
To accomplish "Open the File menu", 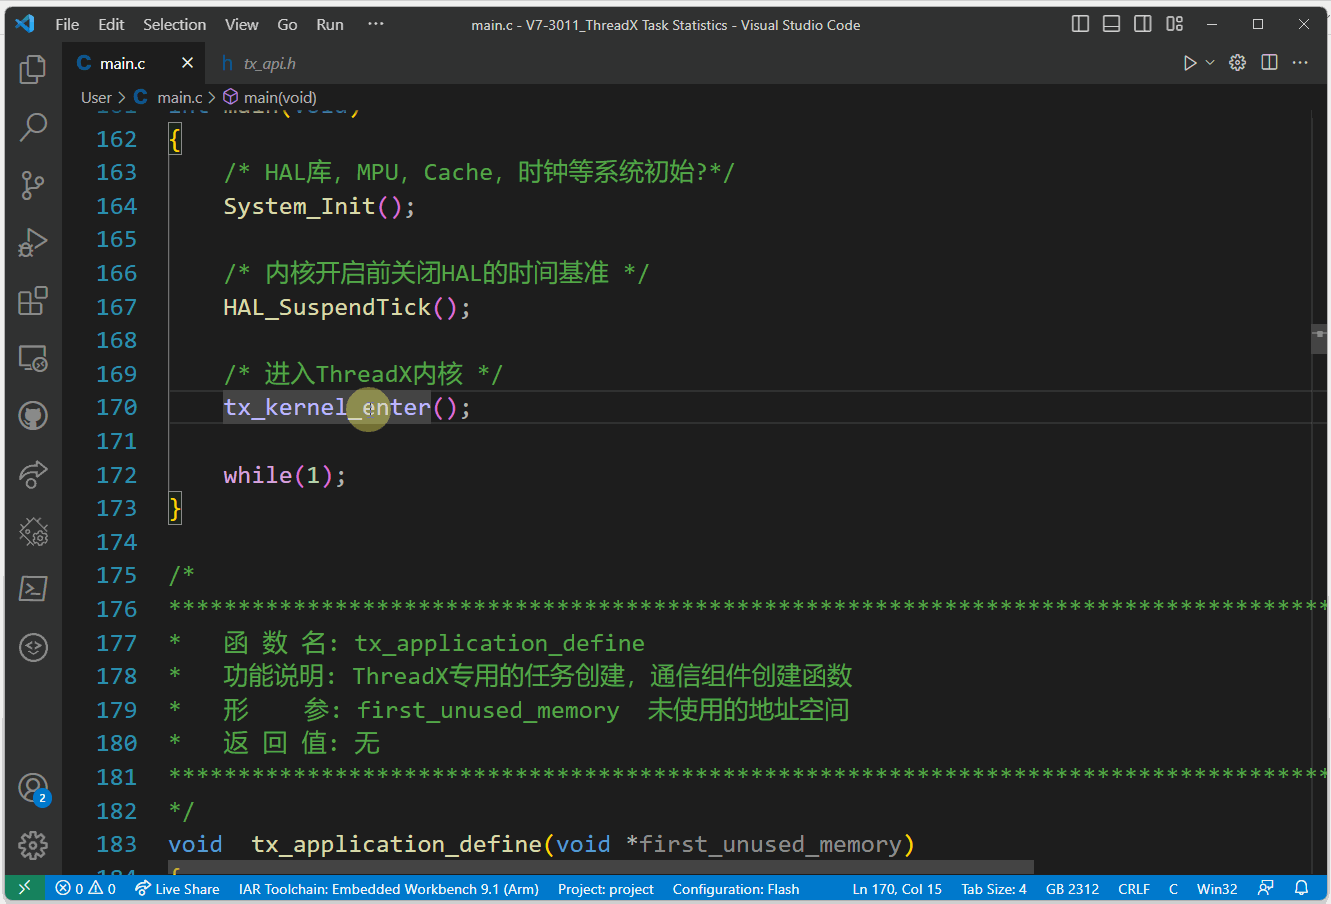I will click(x=67, y=24).
